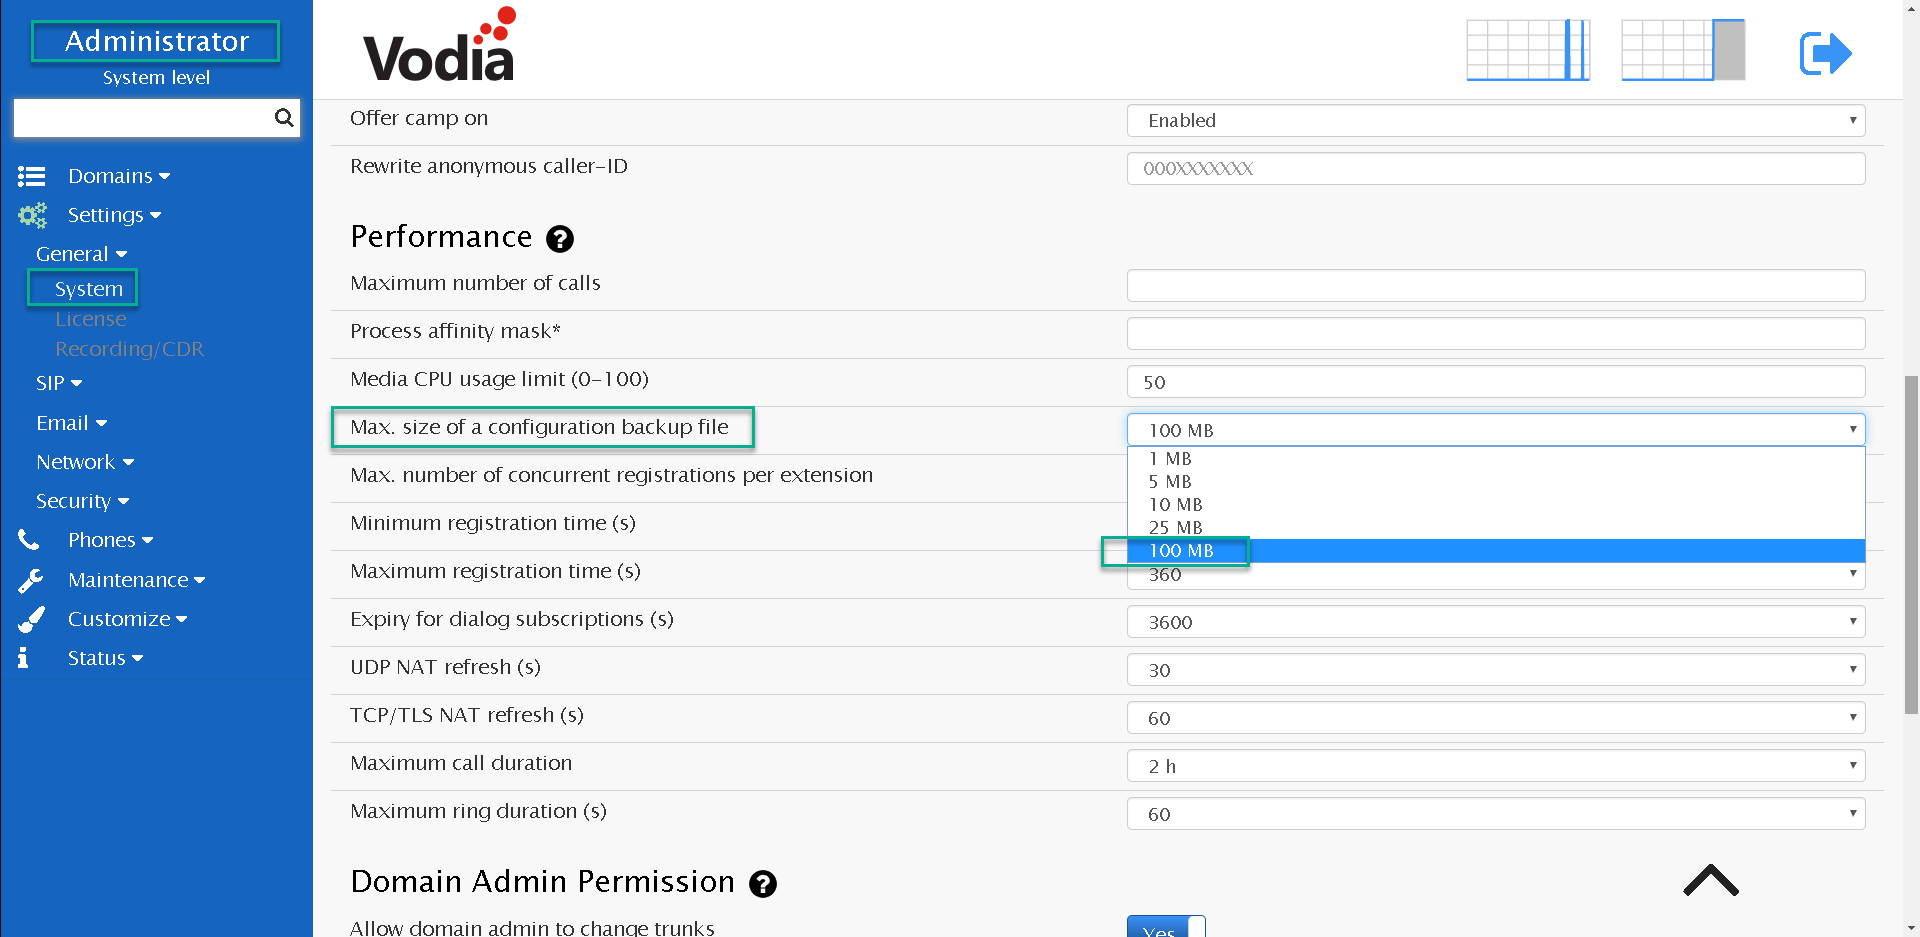1920x937 pixels.
Task: Click the scroll-to-top chevron icon
Action: coord(1711,881)
